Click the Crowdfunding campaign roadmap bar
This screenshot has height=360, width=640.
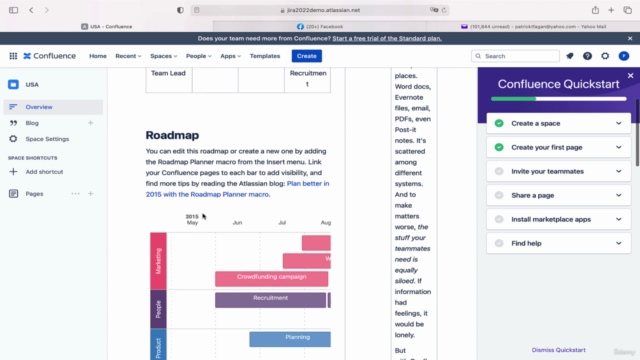point(271,279)
